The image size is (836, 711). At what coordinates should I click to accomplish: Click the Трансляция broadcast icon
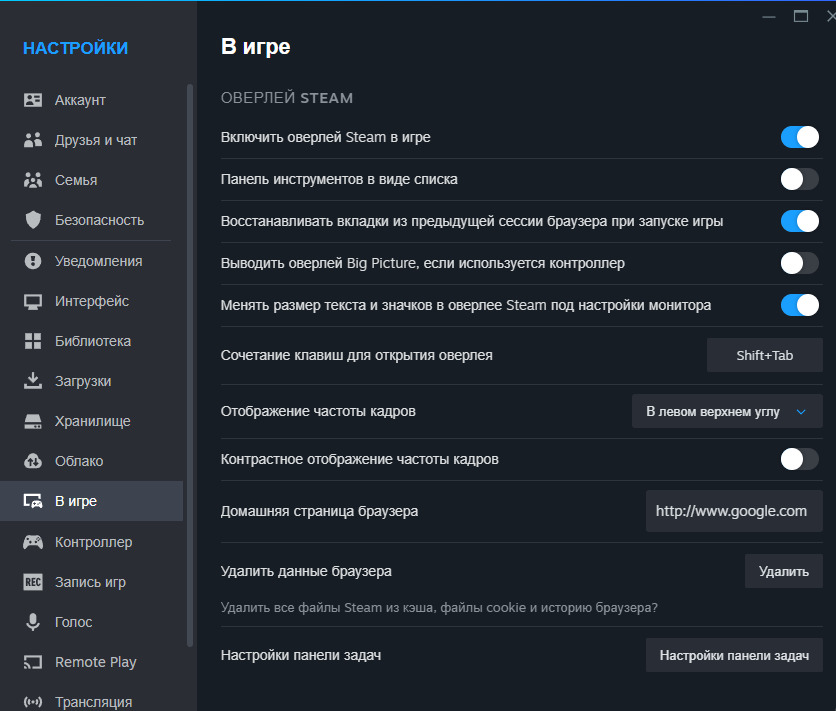point(33,702)
